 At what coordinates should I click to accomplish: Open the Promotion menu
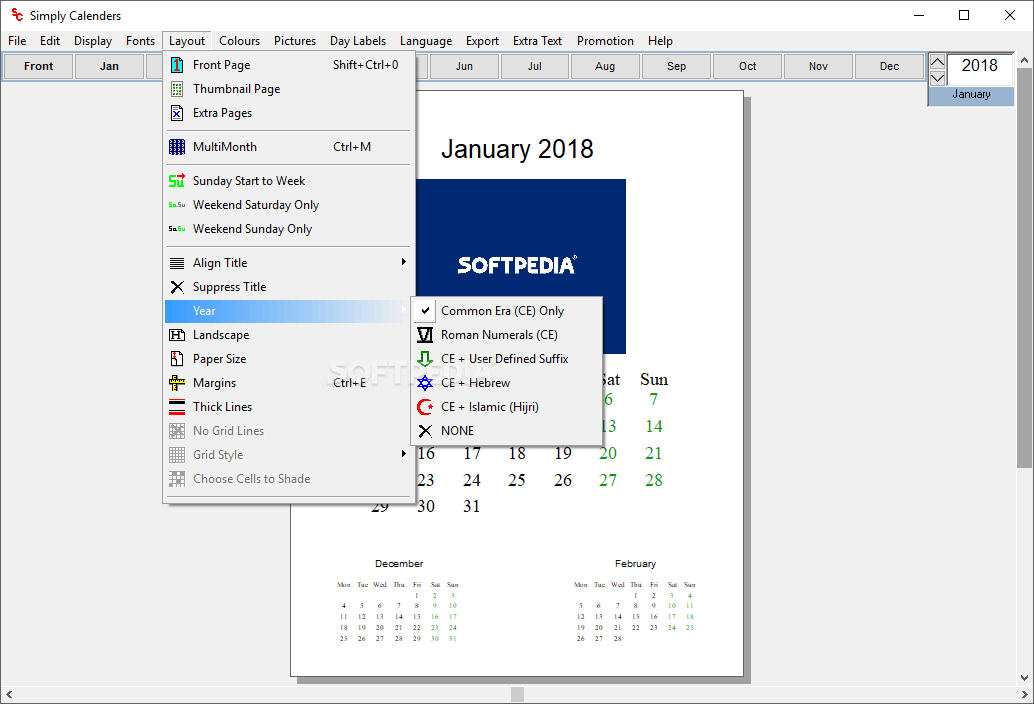[x=605, y=41]
